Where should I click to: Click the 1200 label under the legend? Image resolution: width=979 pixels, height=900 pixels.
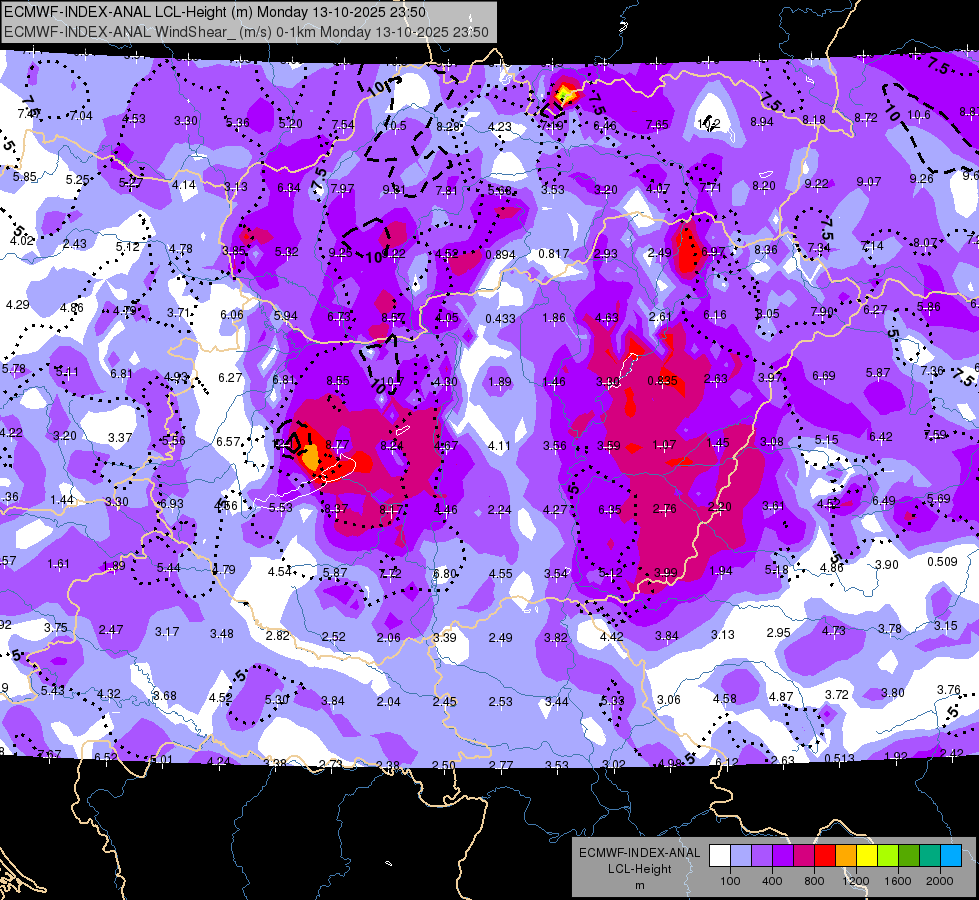click(856, 880)
